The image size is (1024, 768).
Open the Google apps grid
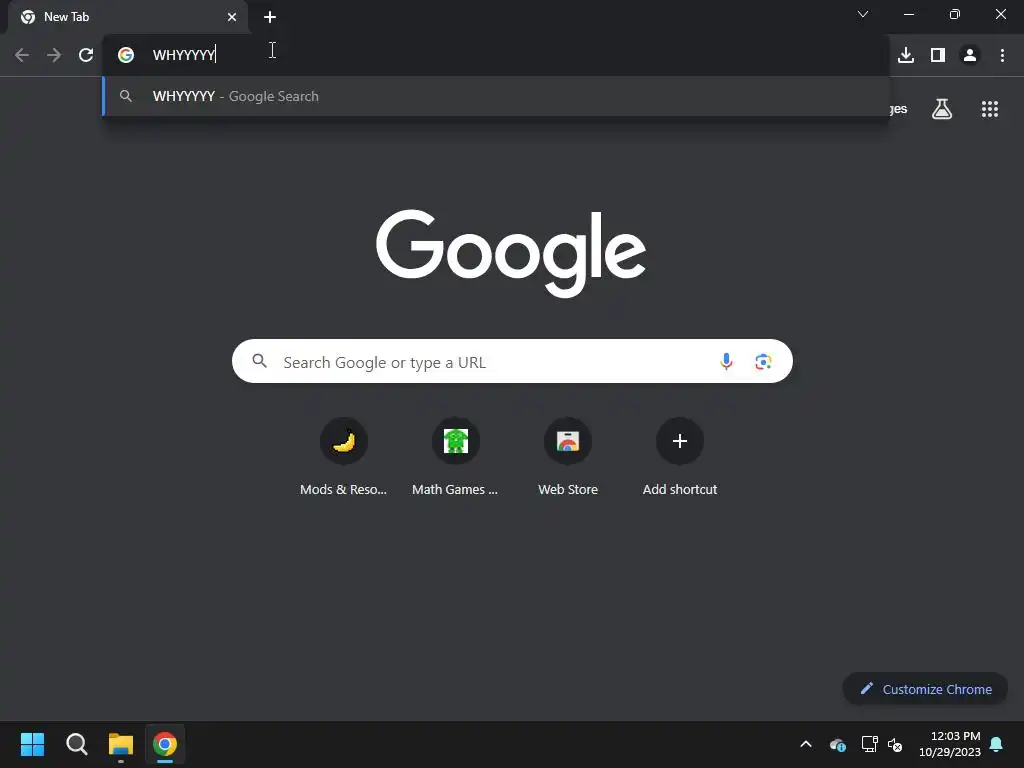coord(990,109)
